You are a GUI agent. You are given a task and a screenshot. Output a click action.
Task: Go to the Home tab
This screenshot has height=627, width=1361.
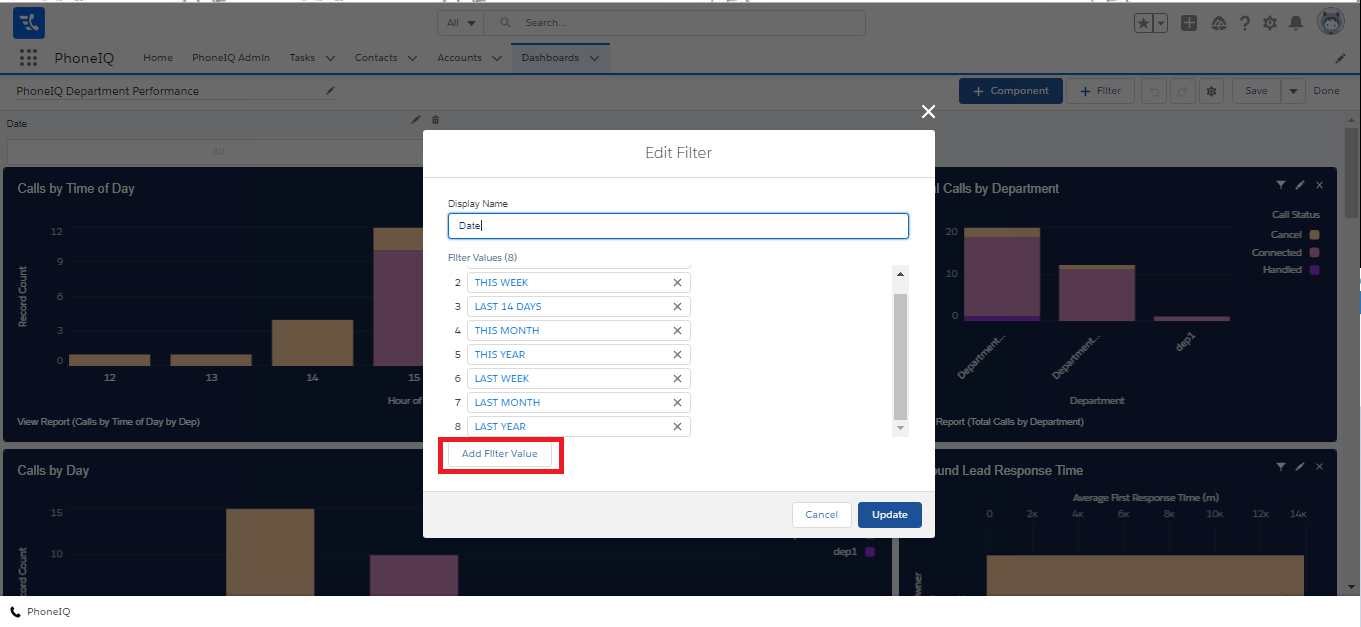(x=158, y=58)
